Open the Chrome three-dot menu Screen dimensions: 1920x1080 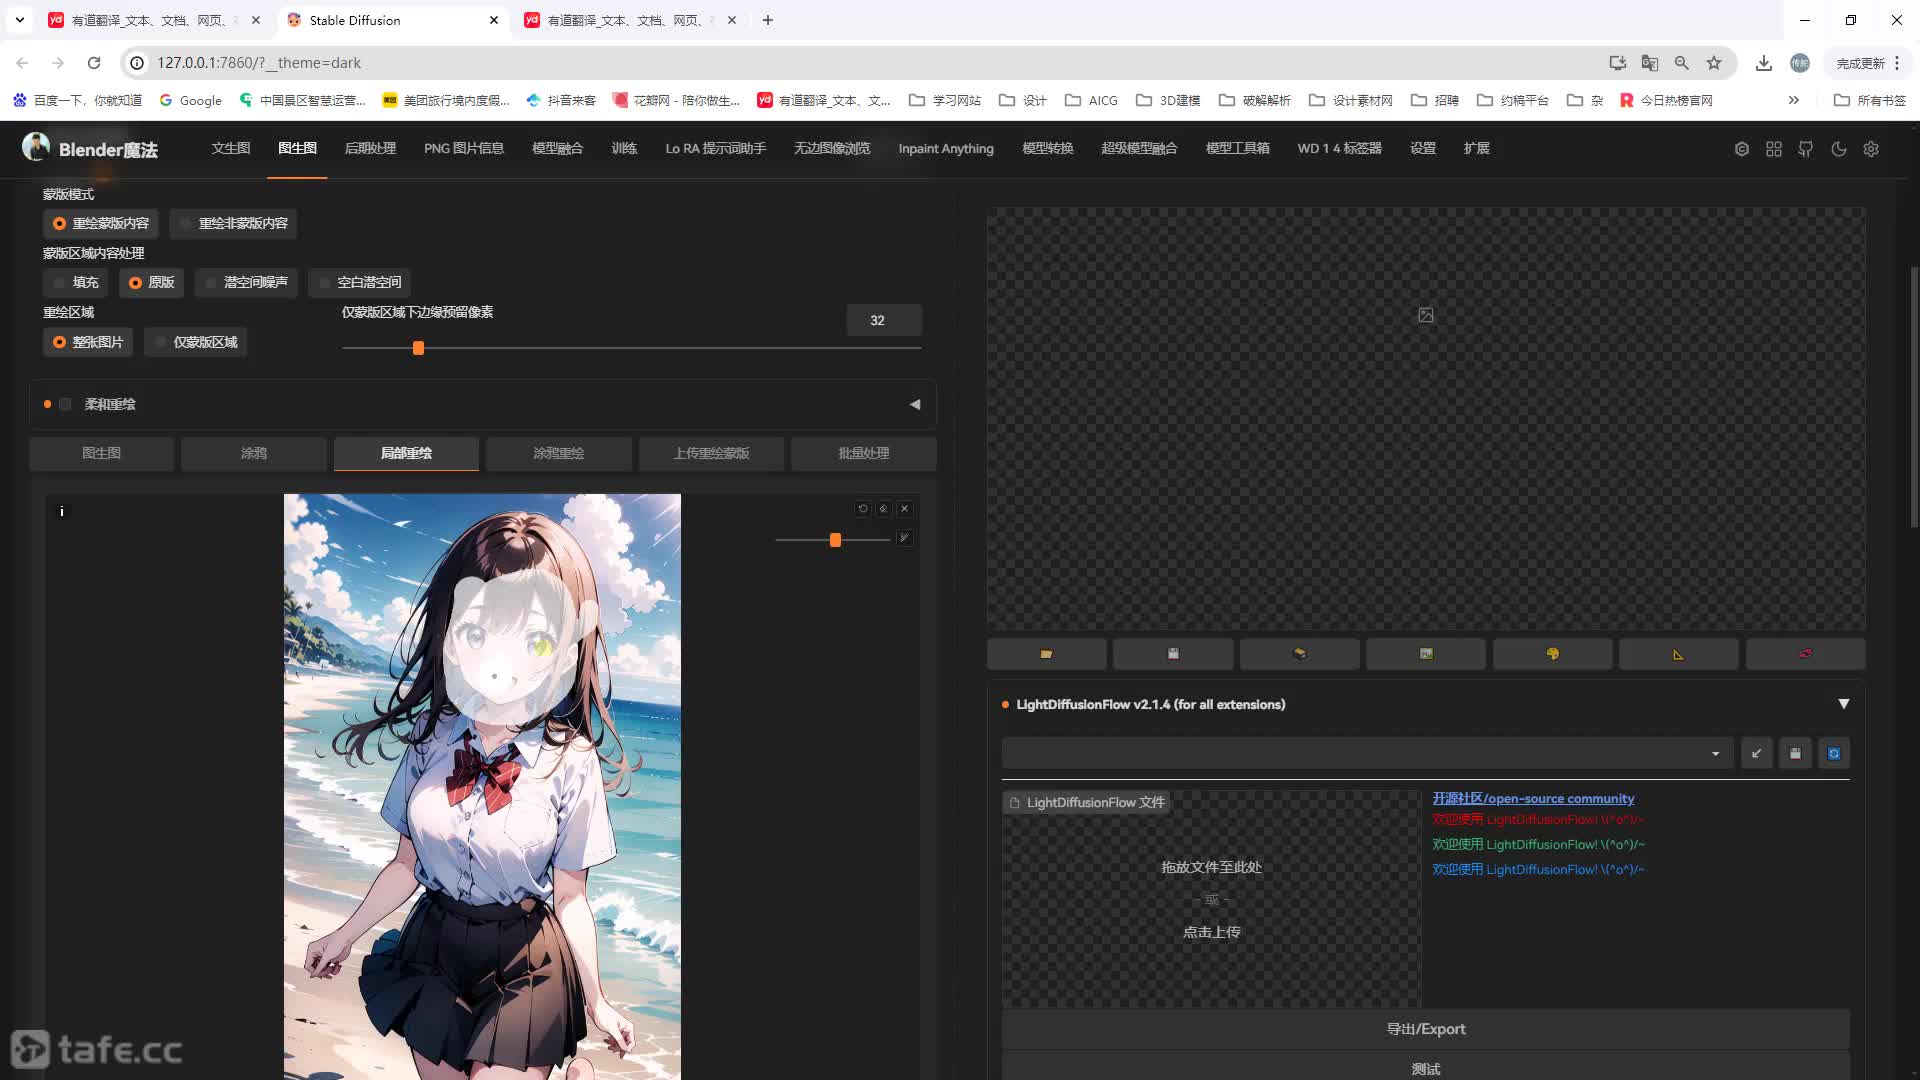pyautogui.click(x=1897, y=63)
